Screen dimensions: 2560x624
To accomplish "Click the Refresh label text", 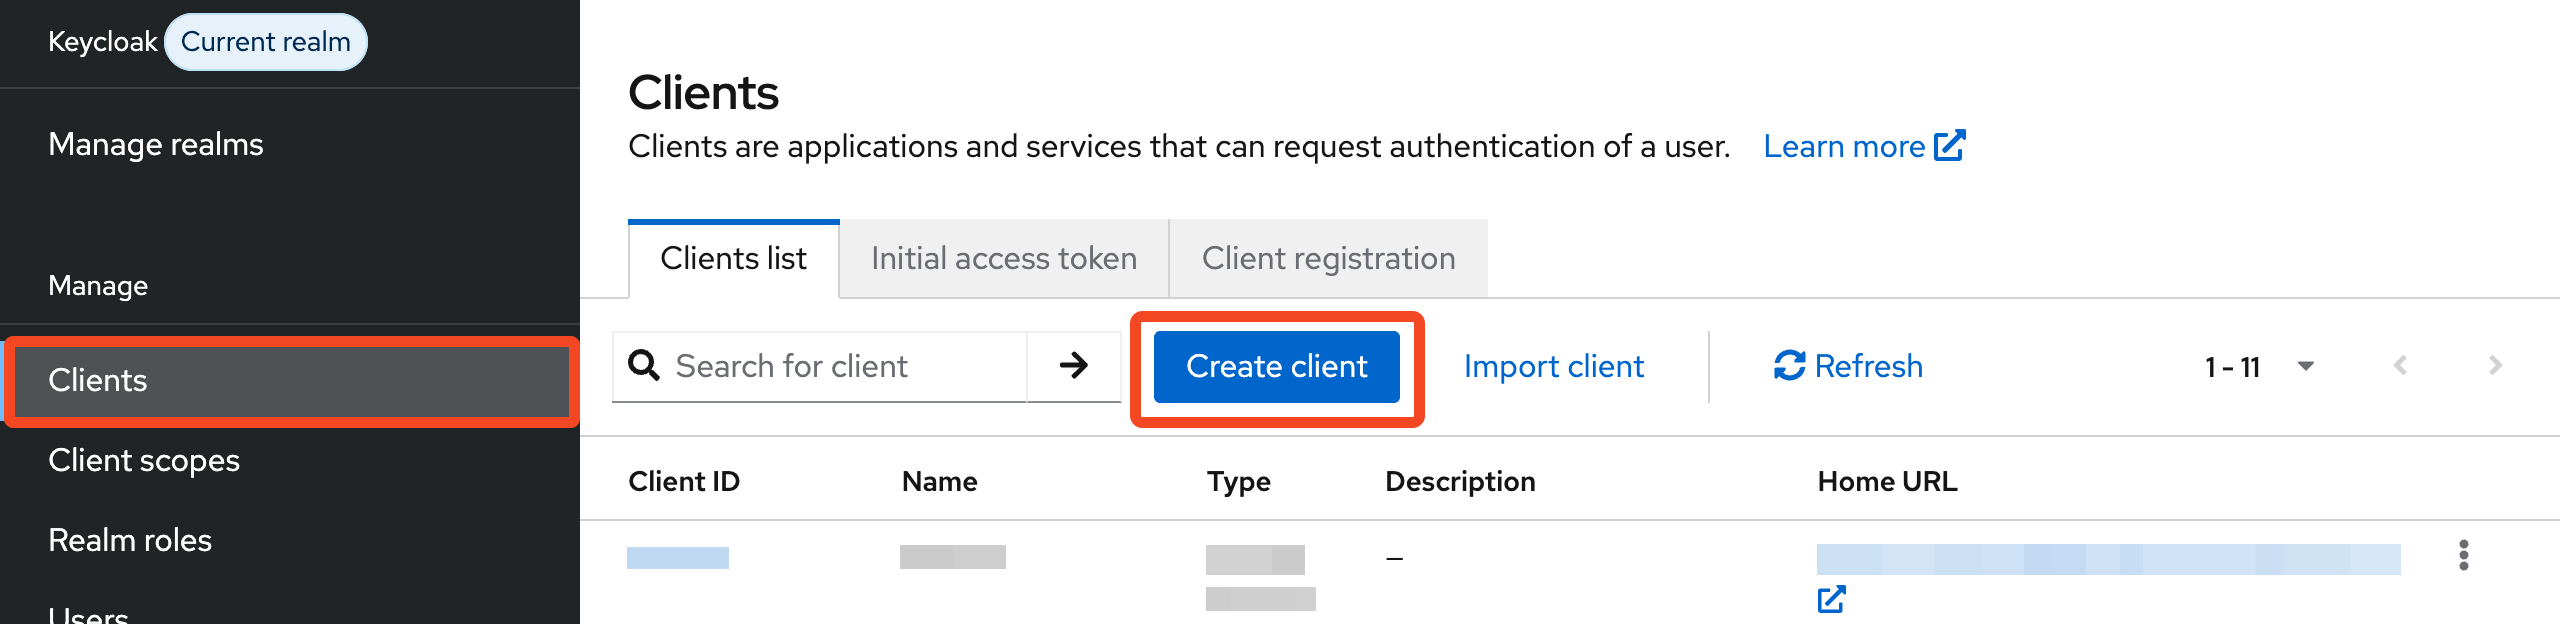I will pos(1869,366).
